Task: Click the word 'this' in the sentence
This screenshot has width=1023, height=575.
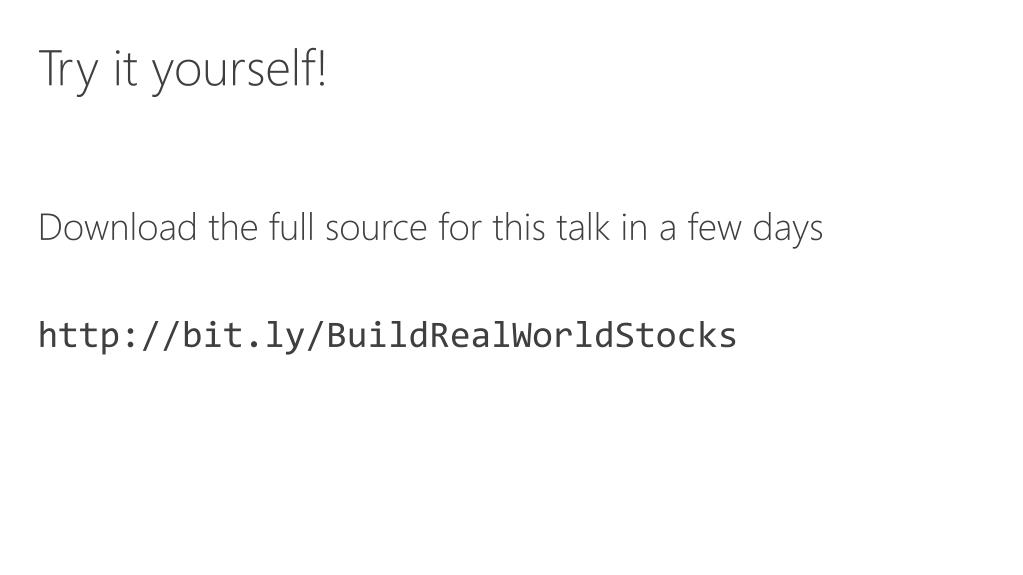Action: click(x=519, y=227)
